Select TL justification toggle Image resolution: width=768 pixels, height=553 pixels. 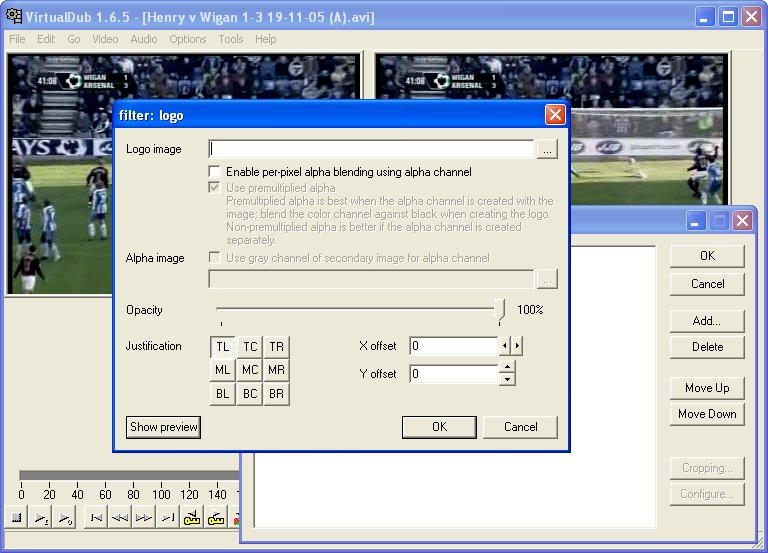pyautogui.click(x=223, y=346)
